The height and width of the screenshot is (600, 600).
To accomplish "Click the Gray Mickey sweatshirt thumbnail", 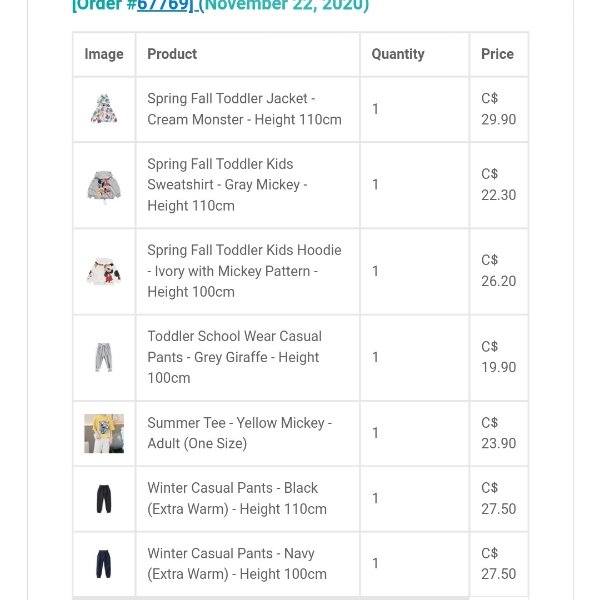I will [104, 185].
